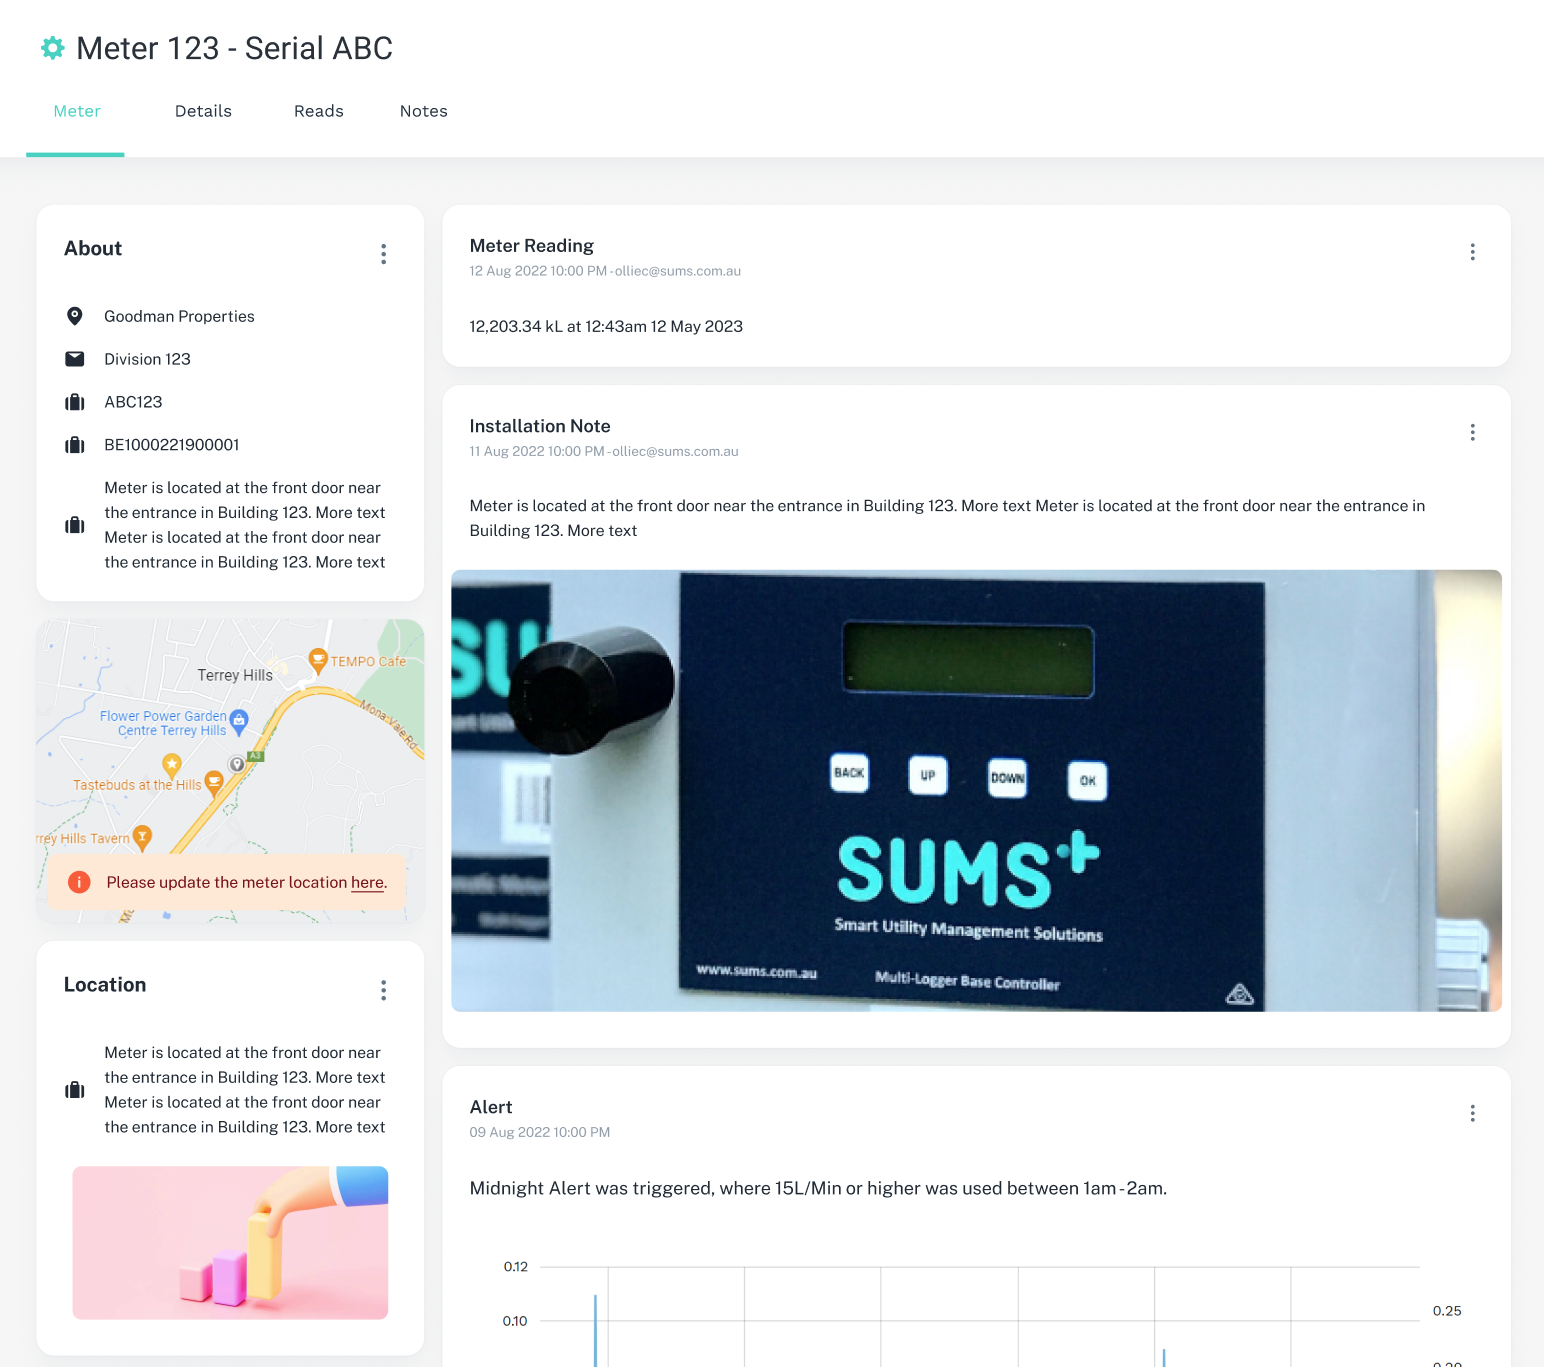This screenshot has height=1367, width=1544.
Task: Click the 12,203.34 kL reading value
Action: click(606, 326)
